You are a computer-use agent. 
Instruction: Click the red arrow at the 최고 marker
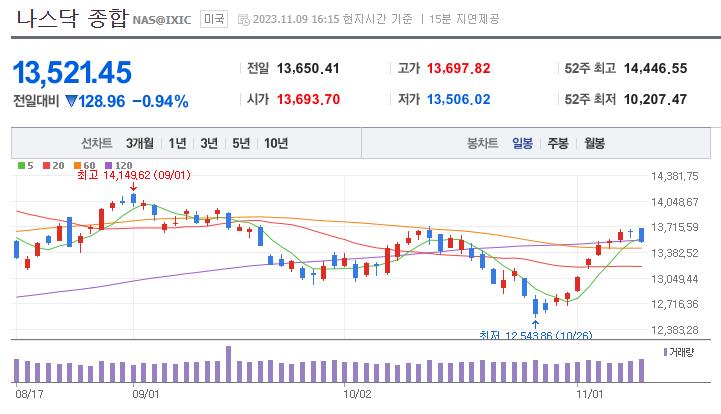(x=134, y=186)
